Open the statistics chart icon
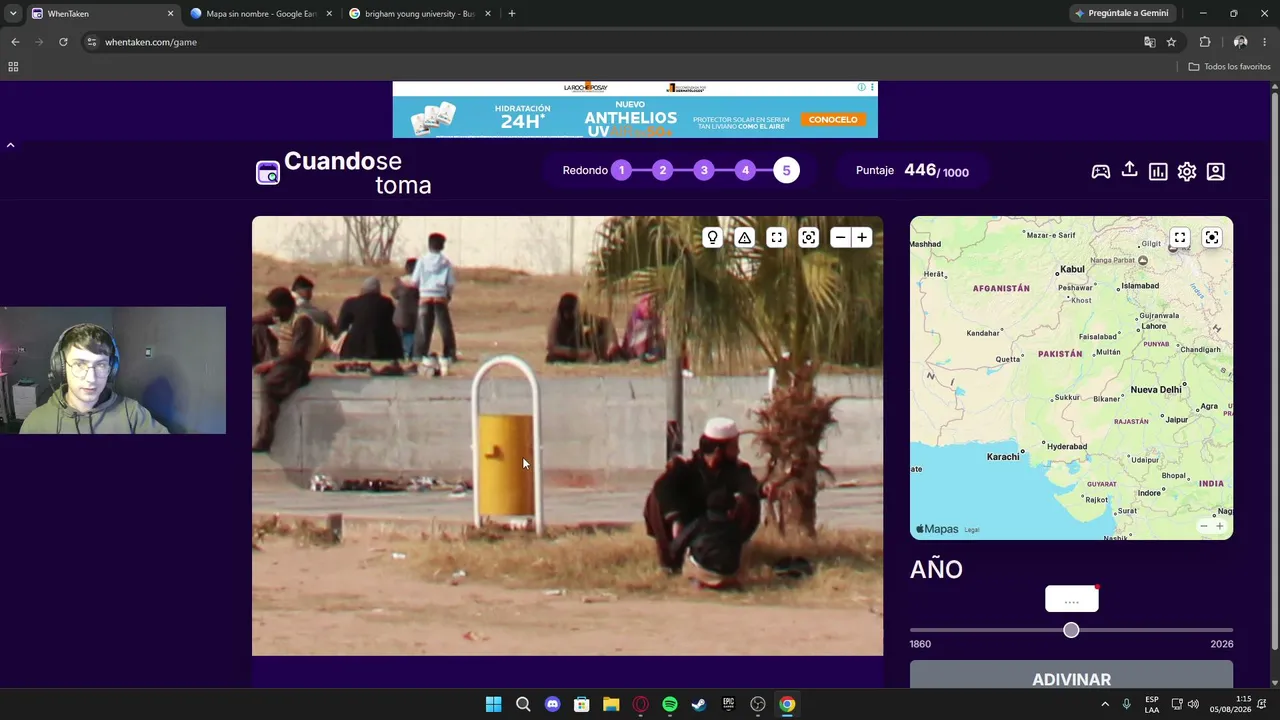This screenshot has width=1280, height=720. point(1158,171)
